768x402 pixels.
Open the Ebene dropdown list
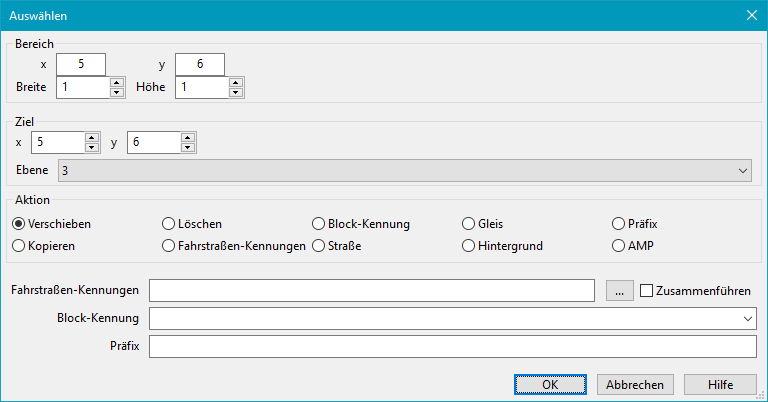(x=742, y=170)
